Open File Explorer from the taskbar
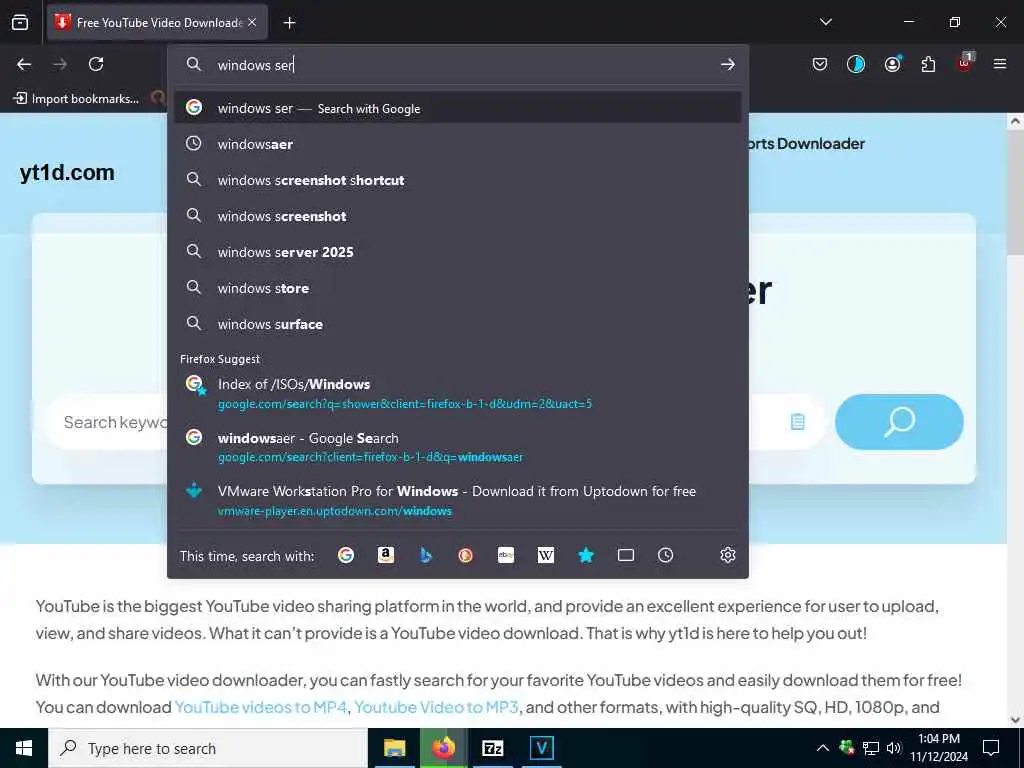 pos(394,748)
